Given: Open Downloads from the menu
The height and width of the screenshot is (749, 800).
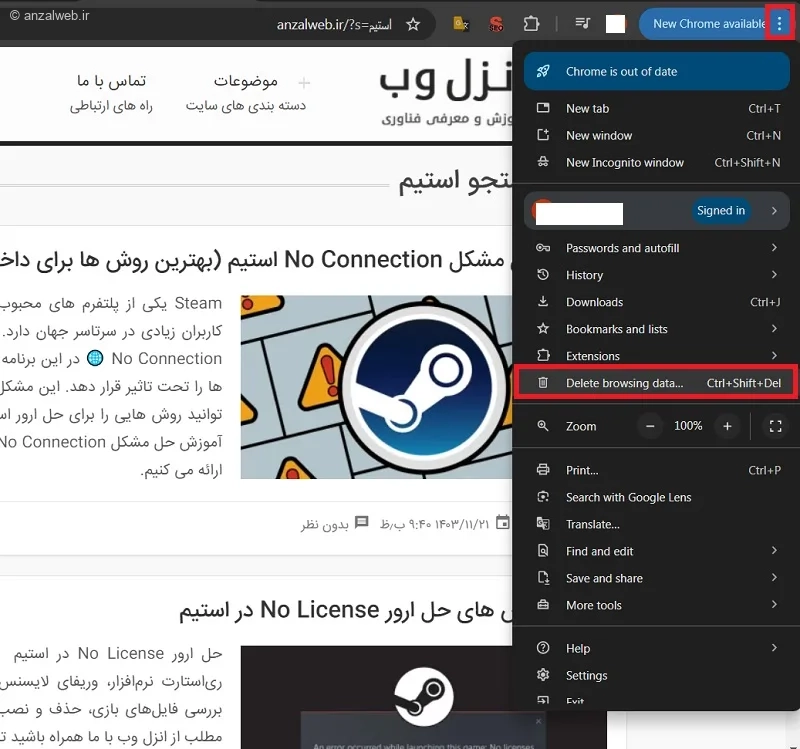Looking at the screenshot, I should (x=657, y=302).
